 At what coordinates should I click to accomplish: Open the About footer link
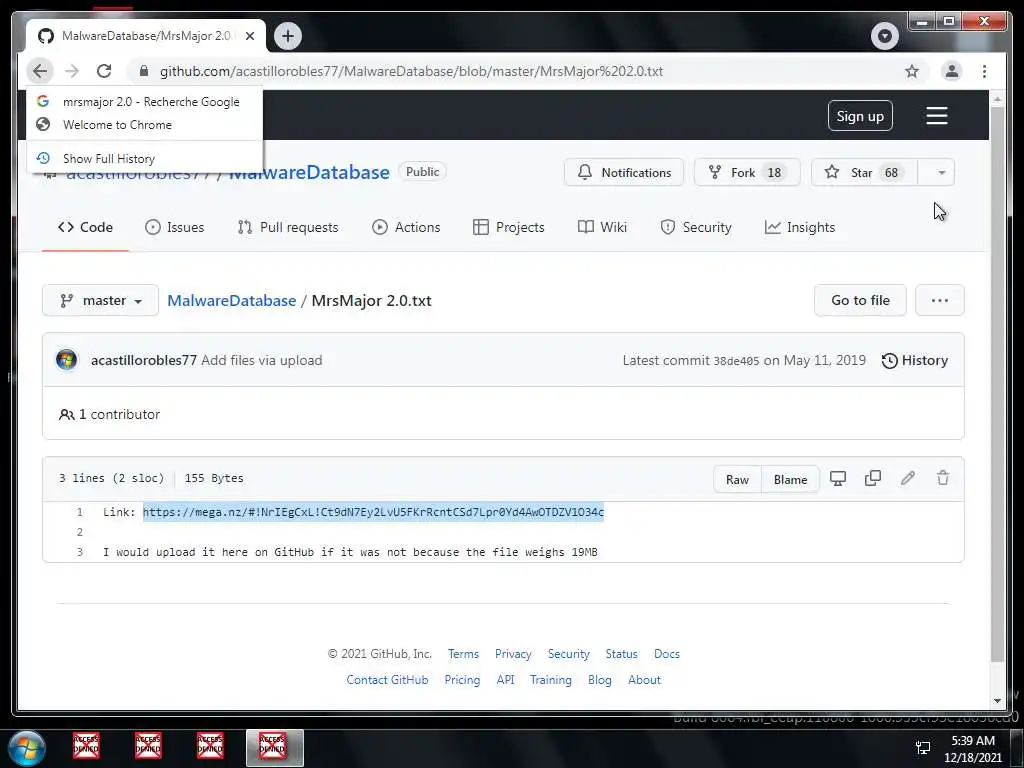point(644,680)
